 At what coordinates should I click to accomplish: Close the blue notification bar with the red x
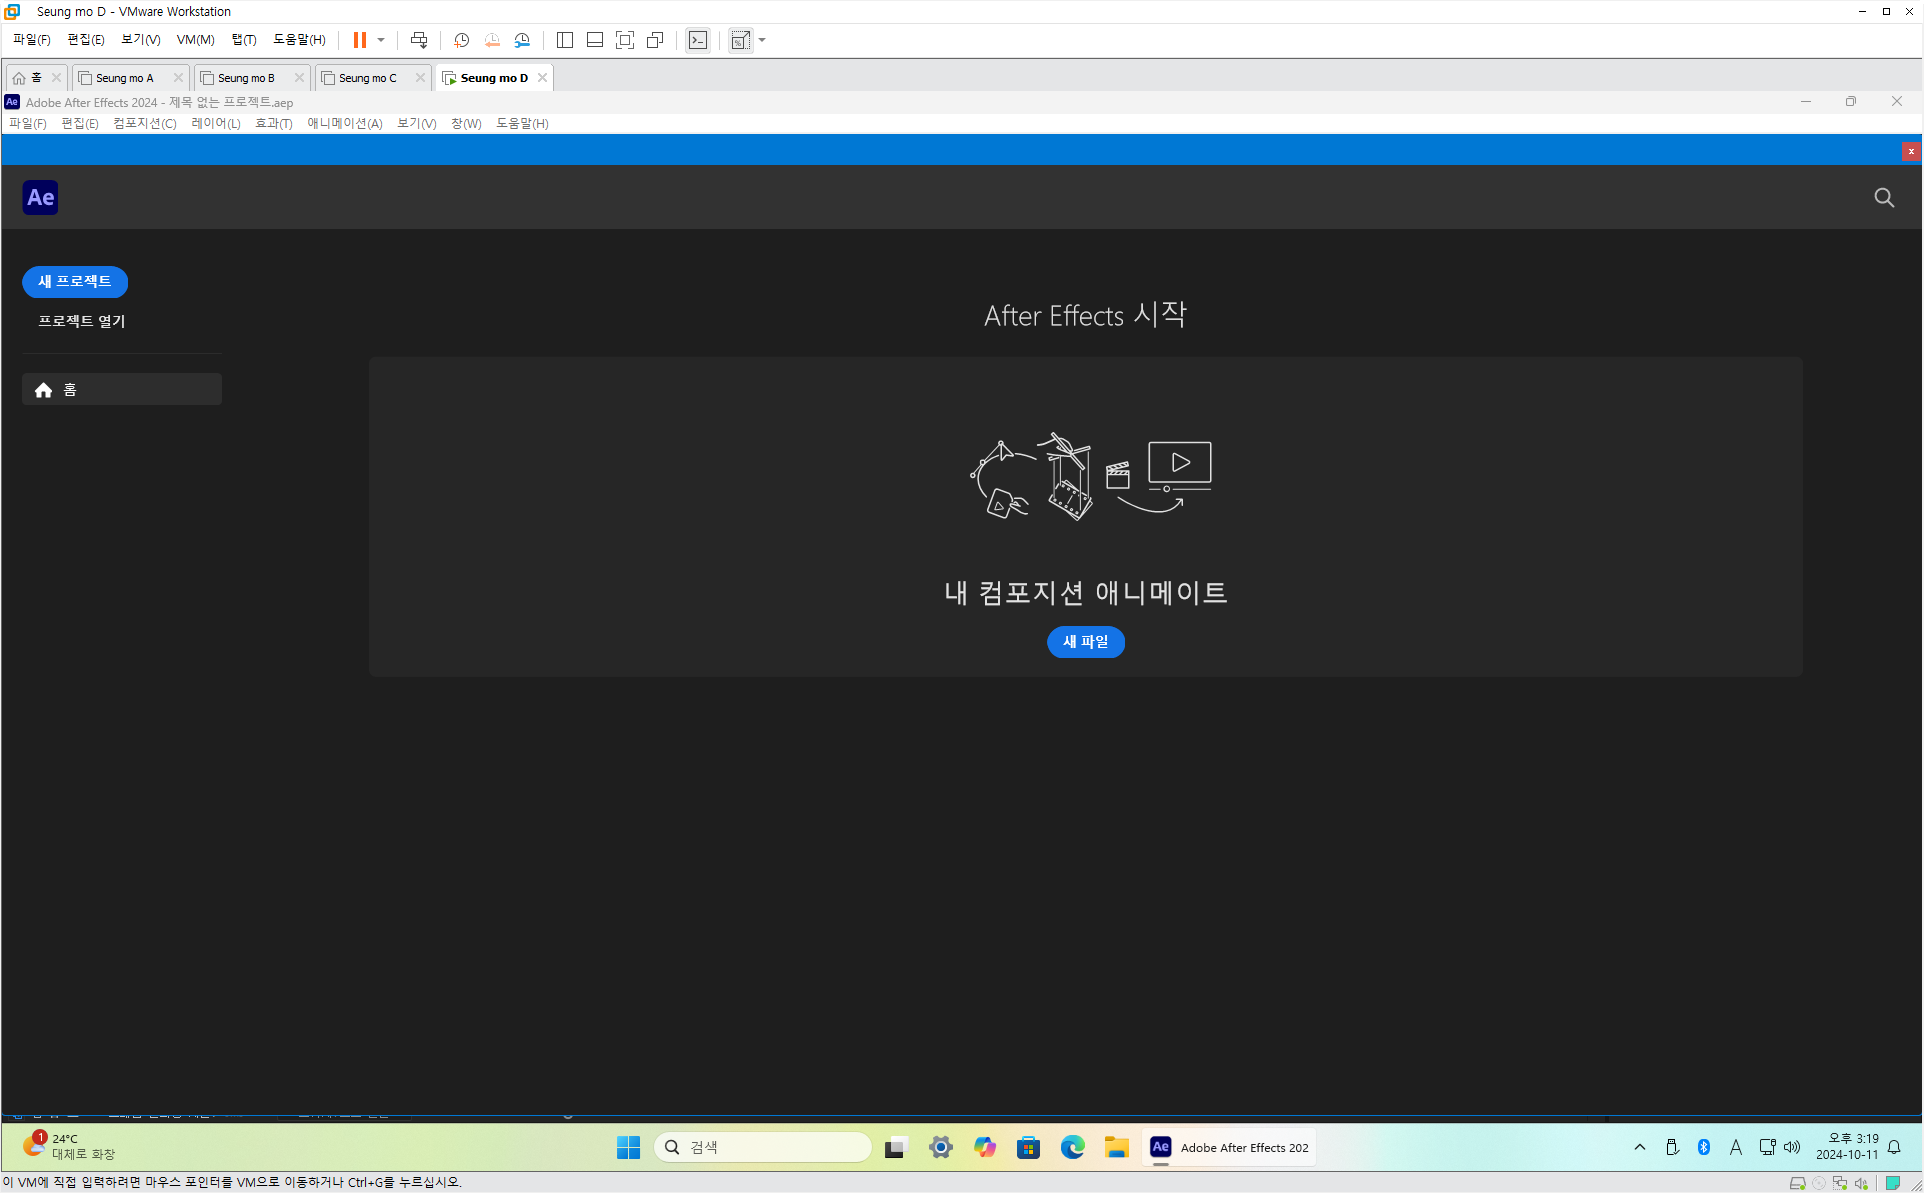click(x=1911, y=151)
